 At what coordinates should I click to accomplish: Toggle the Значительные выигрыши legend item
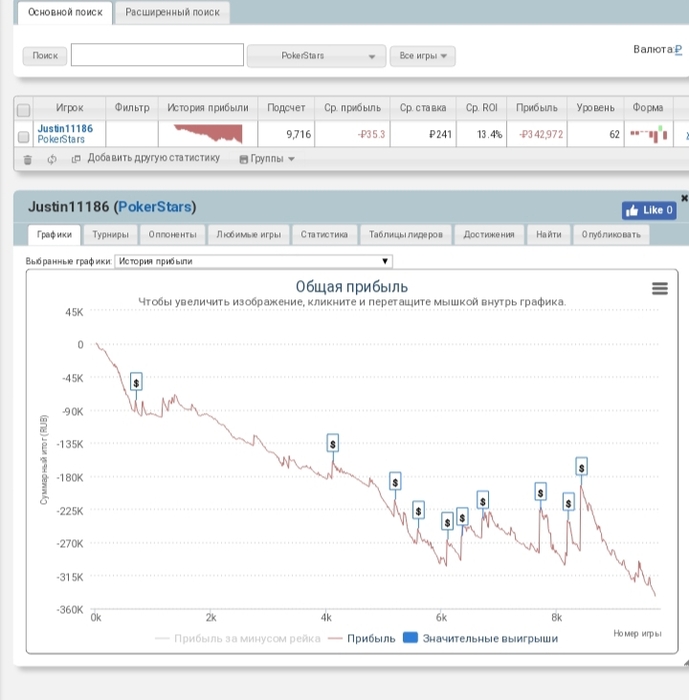(x=480, y=638)
